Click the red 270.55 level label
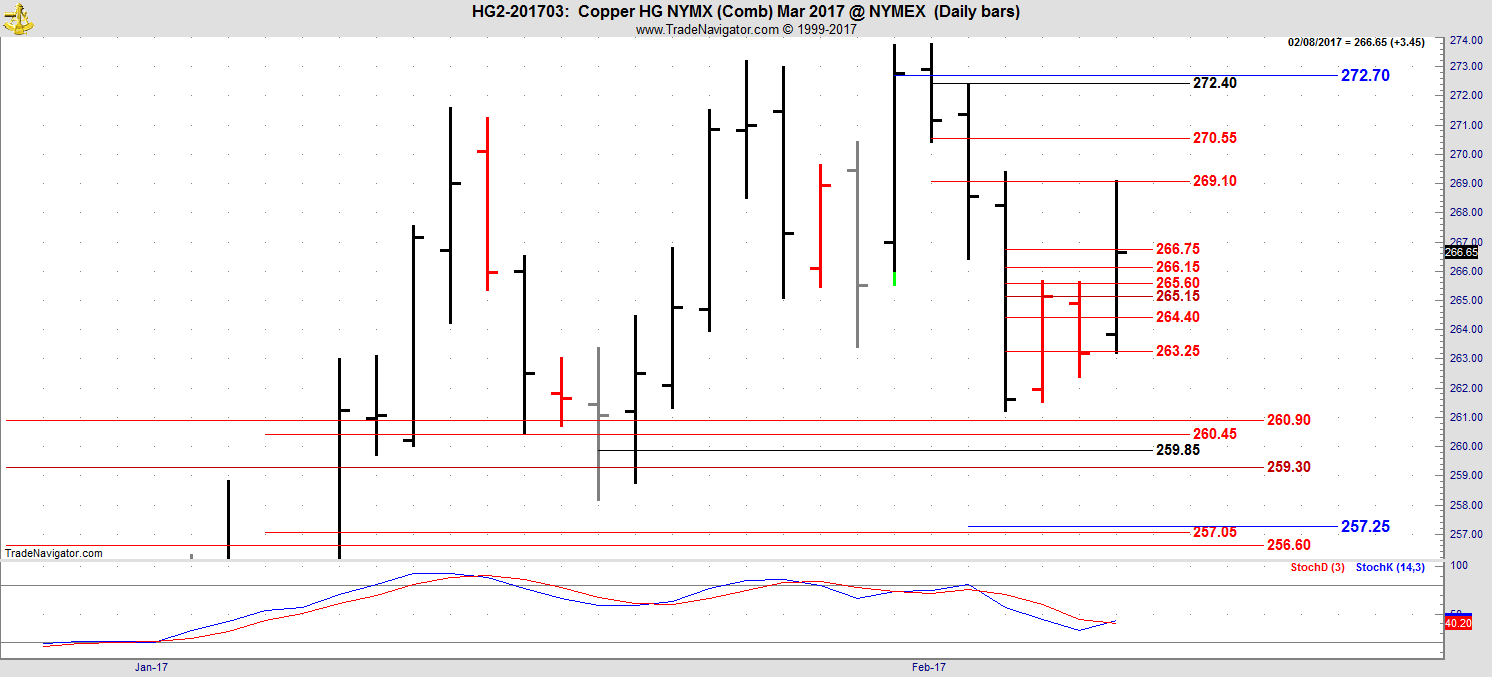The height and width of the screenshot is (677, 1492). pyautogui.click(x=1215, y=138)
